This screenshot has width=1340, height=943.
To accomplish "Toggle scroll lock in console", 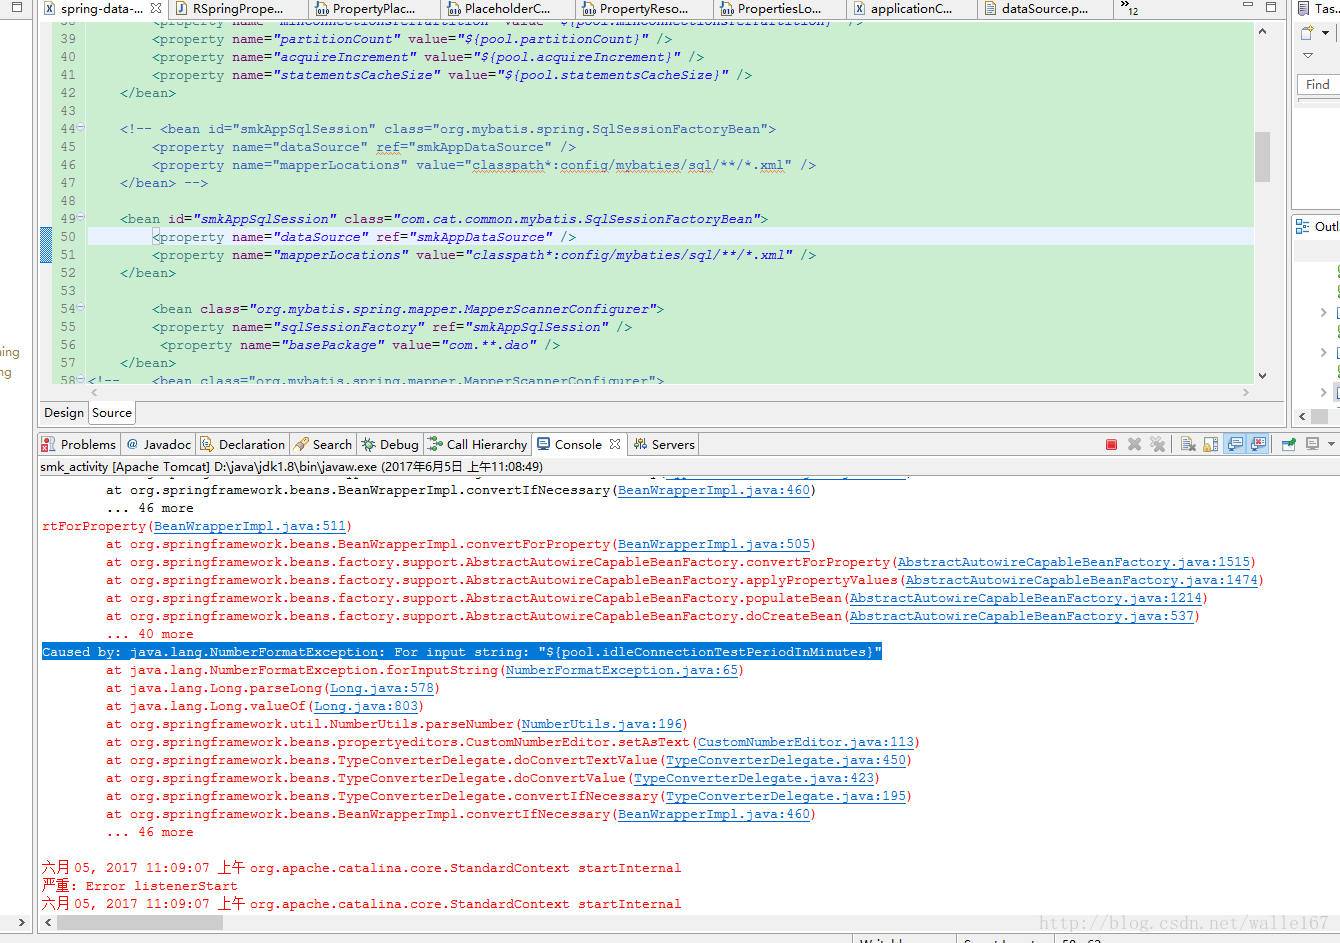I will click(x=1211, y=444).
